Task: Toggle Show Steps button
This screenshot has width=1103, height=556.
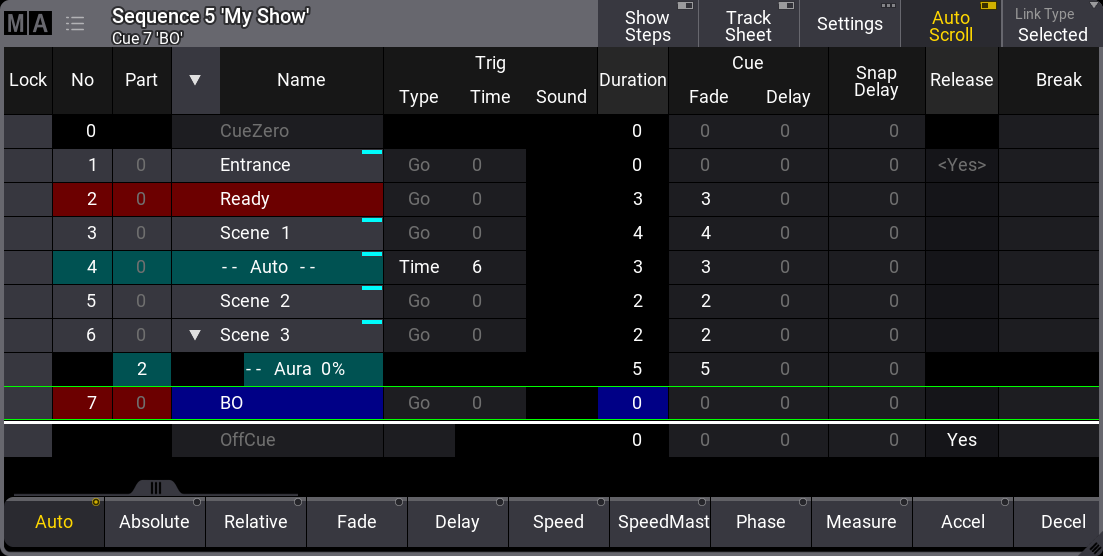Action: [647, 25]
